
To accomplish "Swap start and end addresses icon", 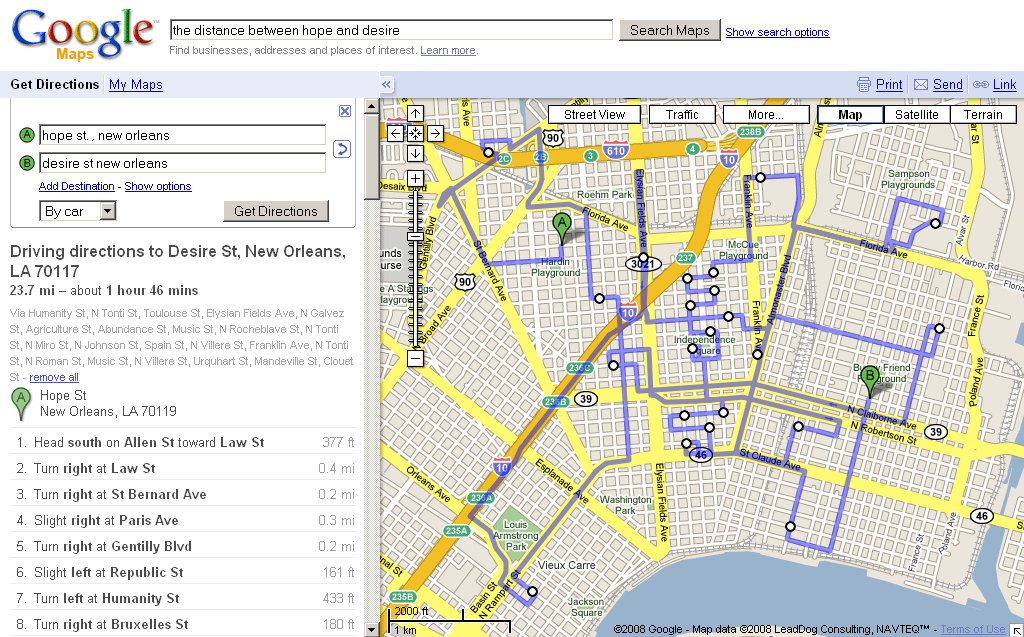I will coord(342,149).
